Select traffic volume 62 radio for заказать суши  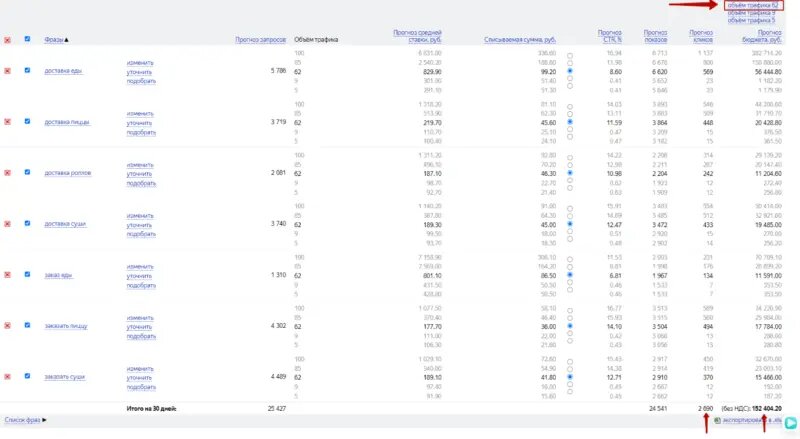coord(569,377)
